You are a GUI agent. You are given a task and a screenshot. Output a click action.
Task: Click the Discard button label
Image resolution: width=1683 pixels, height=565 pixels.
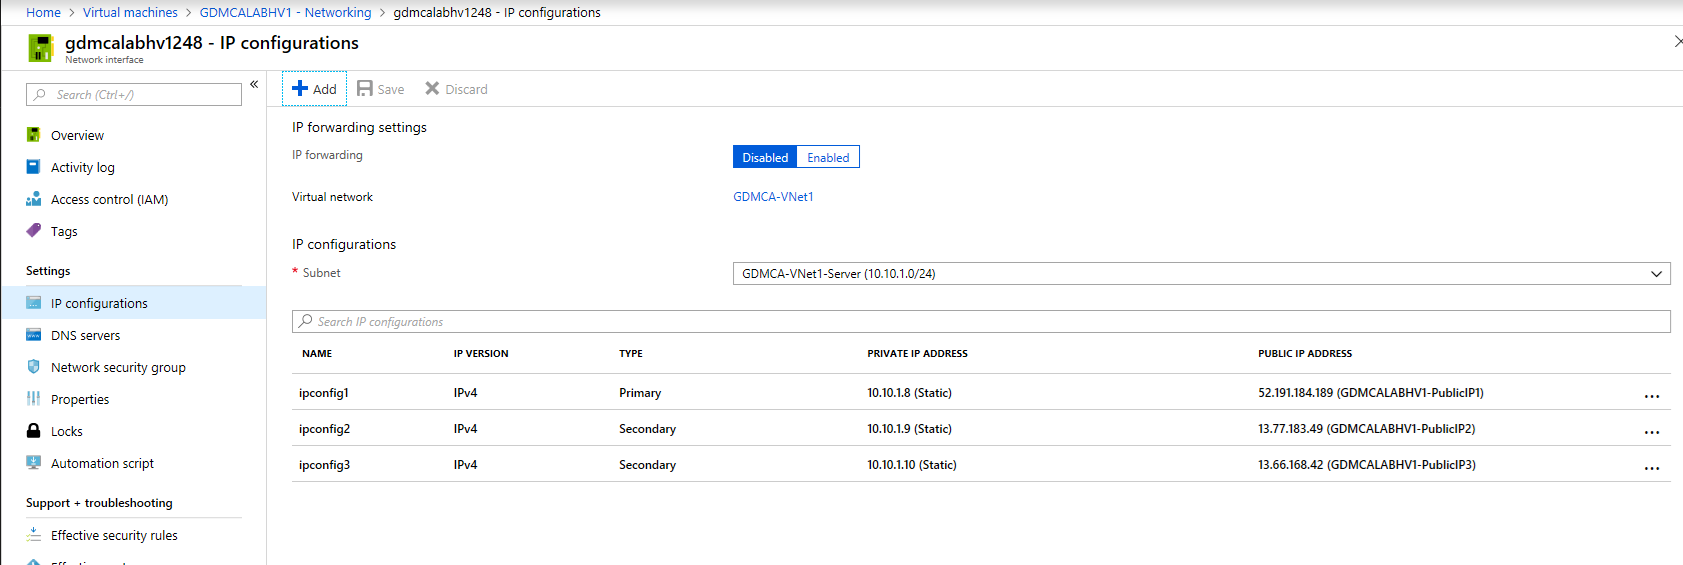(466, 89)
